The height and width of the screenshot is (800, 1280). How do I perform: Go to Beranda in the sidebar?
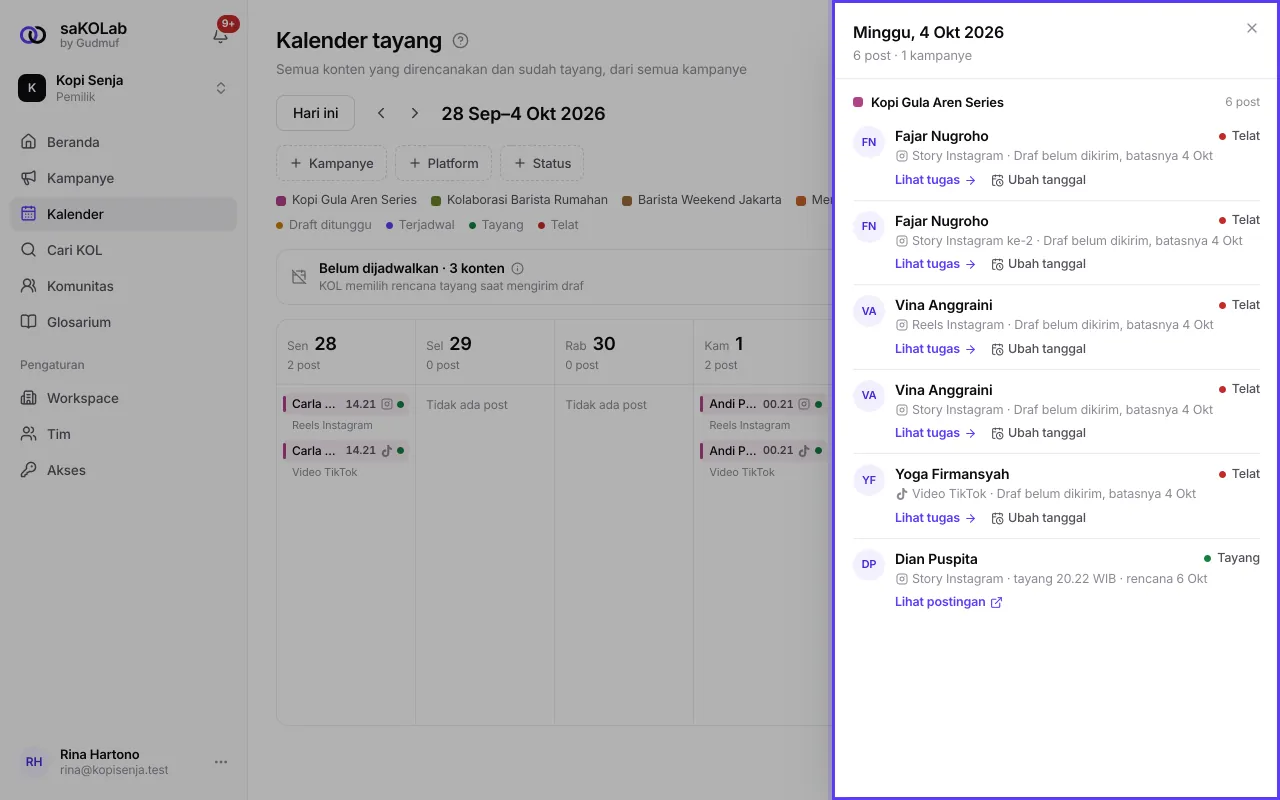click(x=124, y=142)
